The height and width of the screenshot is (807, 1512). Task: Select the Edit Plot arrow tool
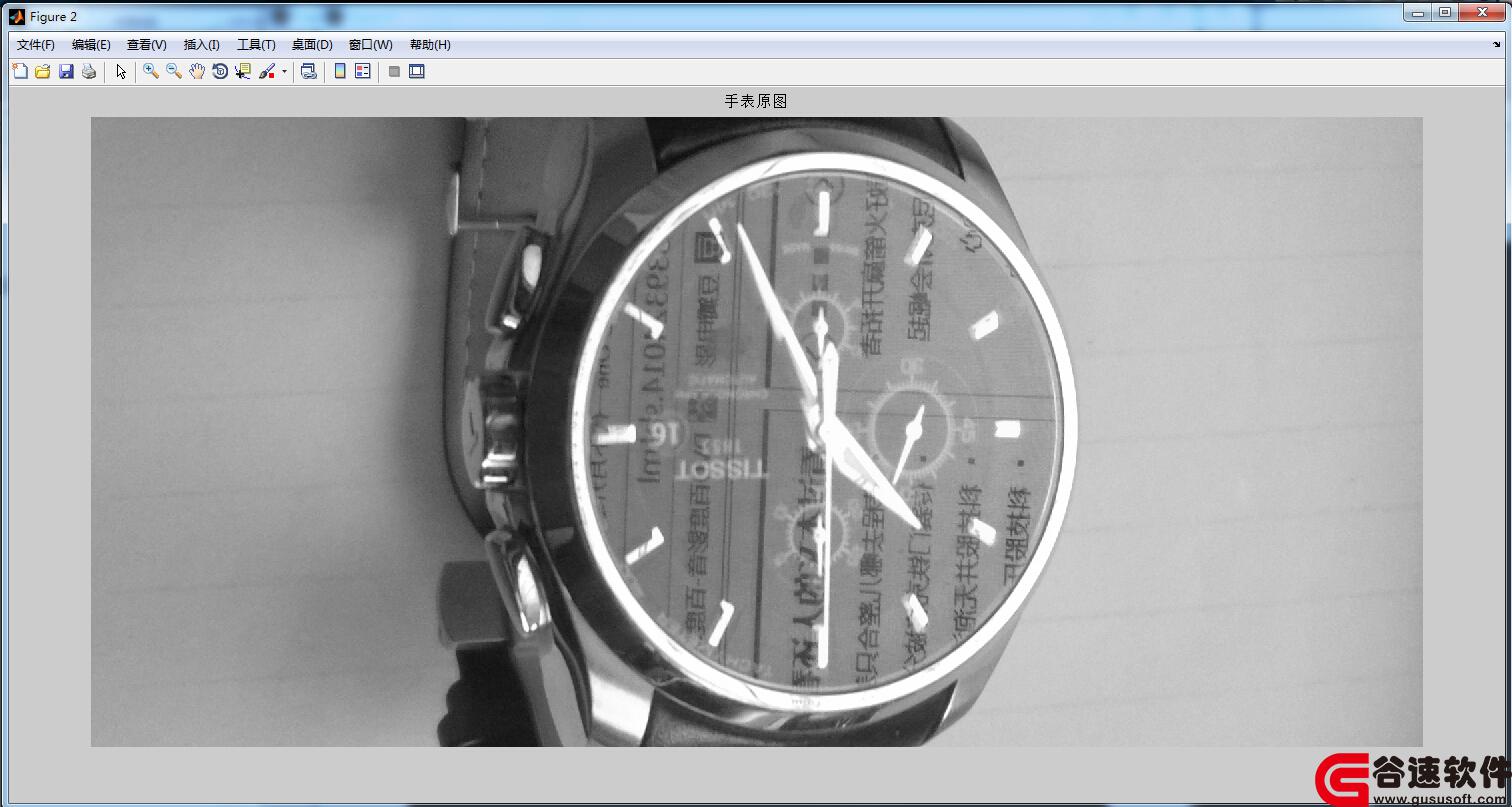click(x=121, y=71)
